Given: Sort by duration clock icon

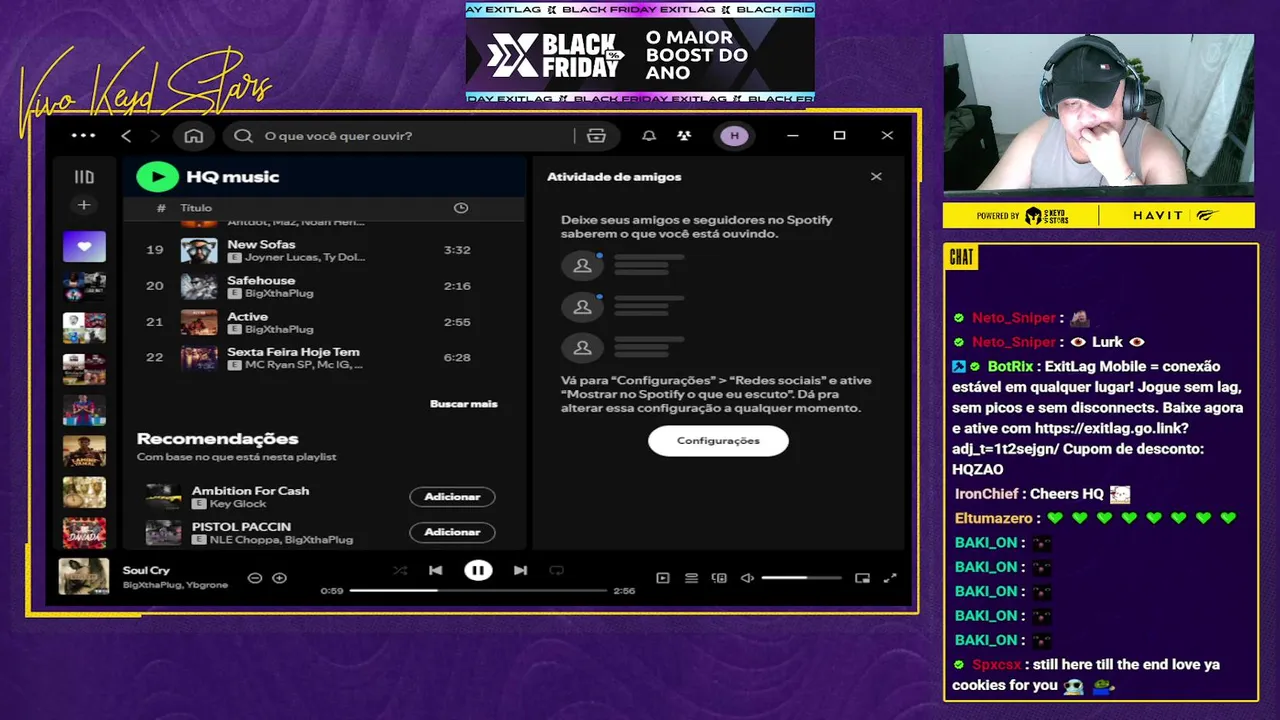Looking at the screenshot, I should click(461, 208).
